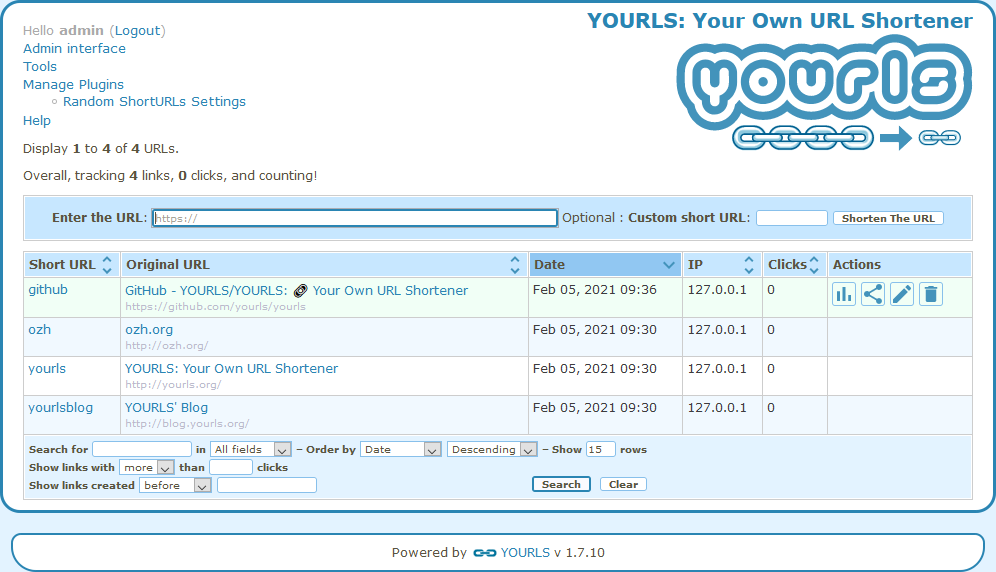Focus the Custom short URL field
The image size is (996, 572).
[791, 218]
